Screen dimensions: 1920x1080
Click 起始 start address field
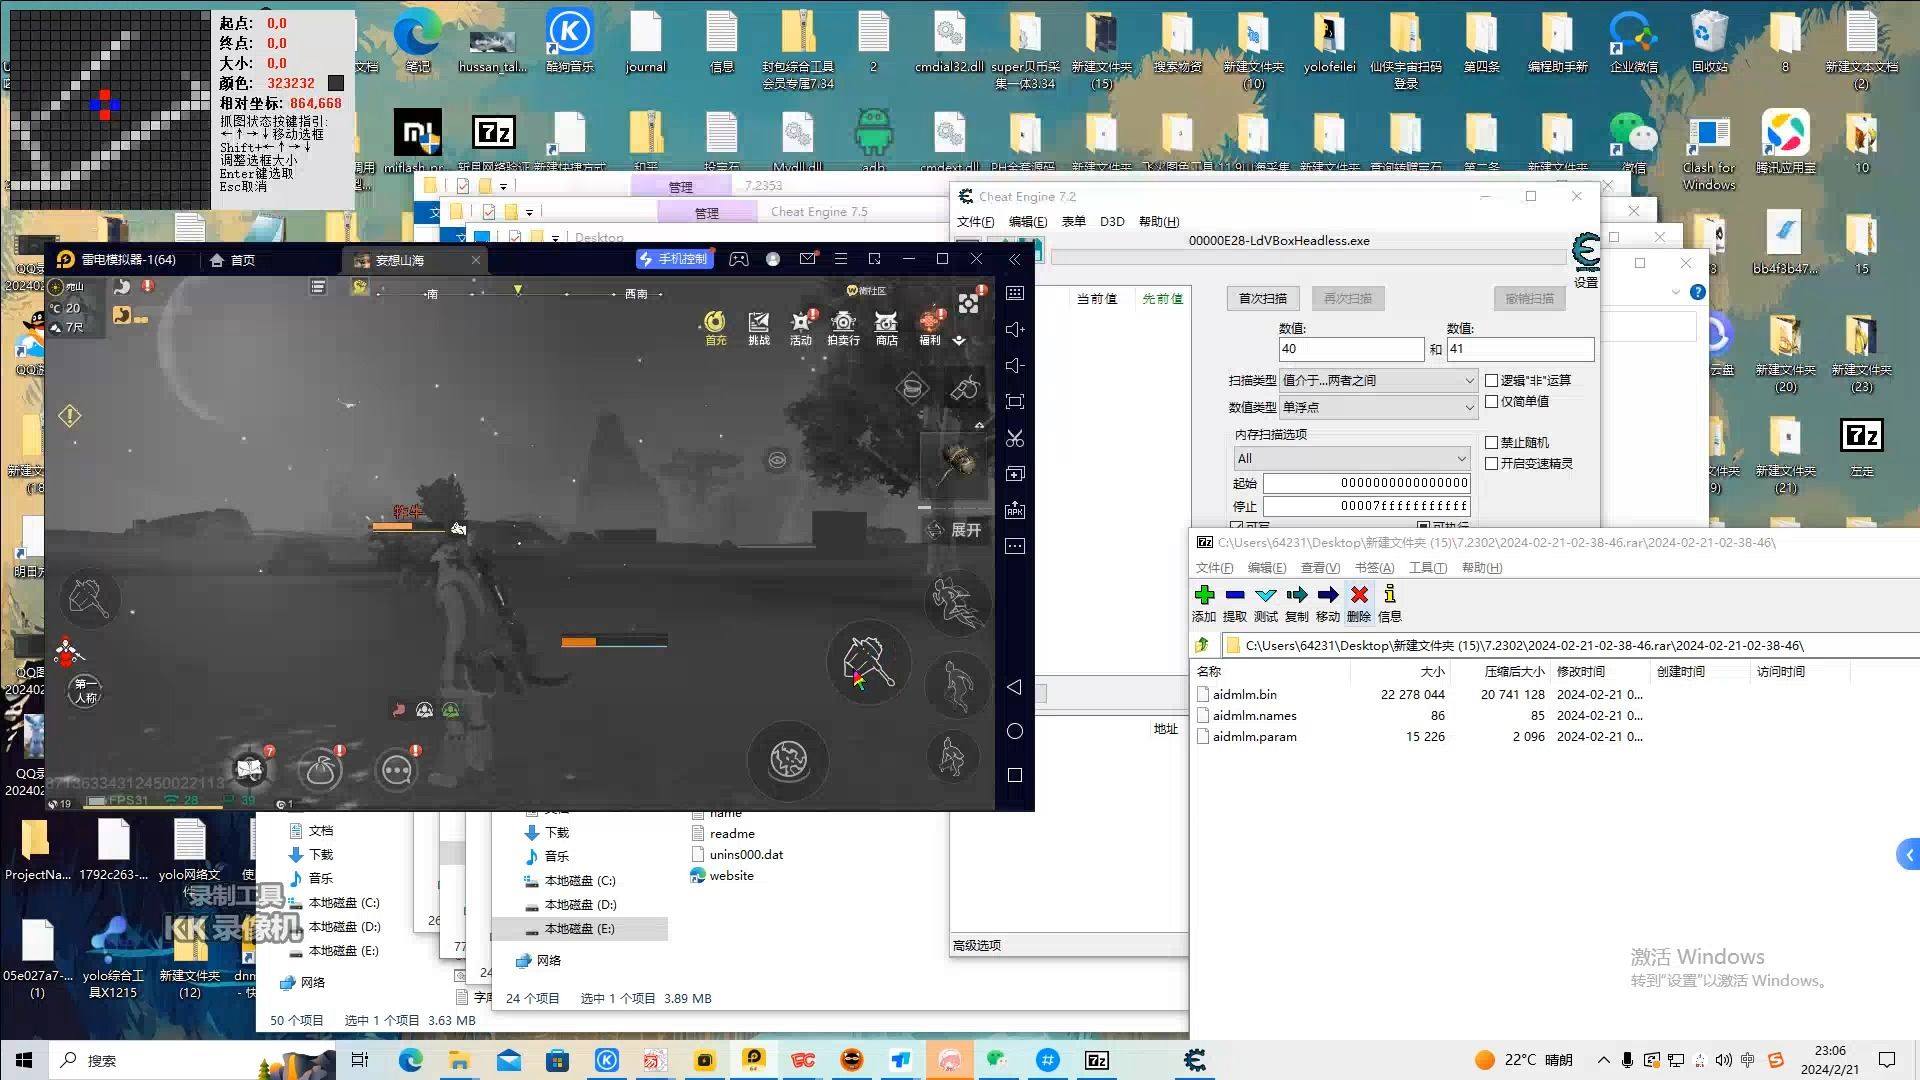coord(1366,483)
